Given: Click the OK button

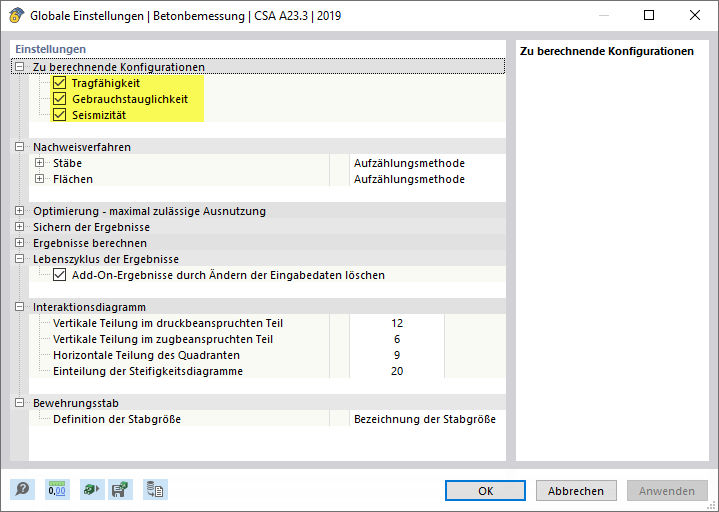Looking at the screenshot, I should click(485, 491).
